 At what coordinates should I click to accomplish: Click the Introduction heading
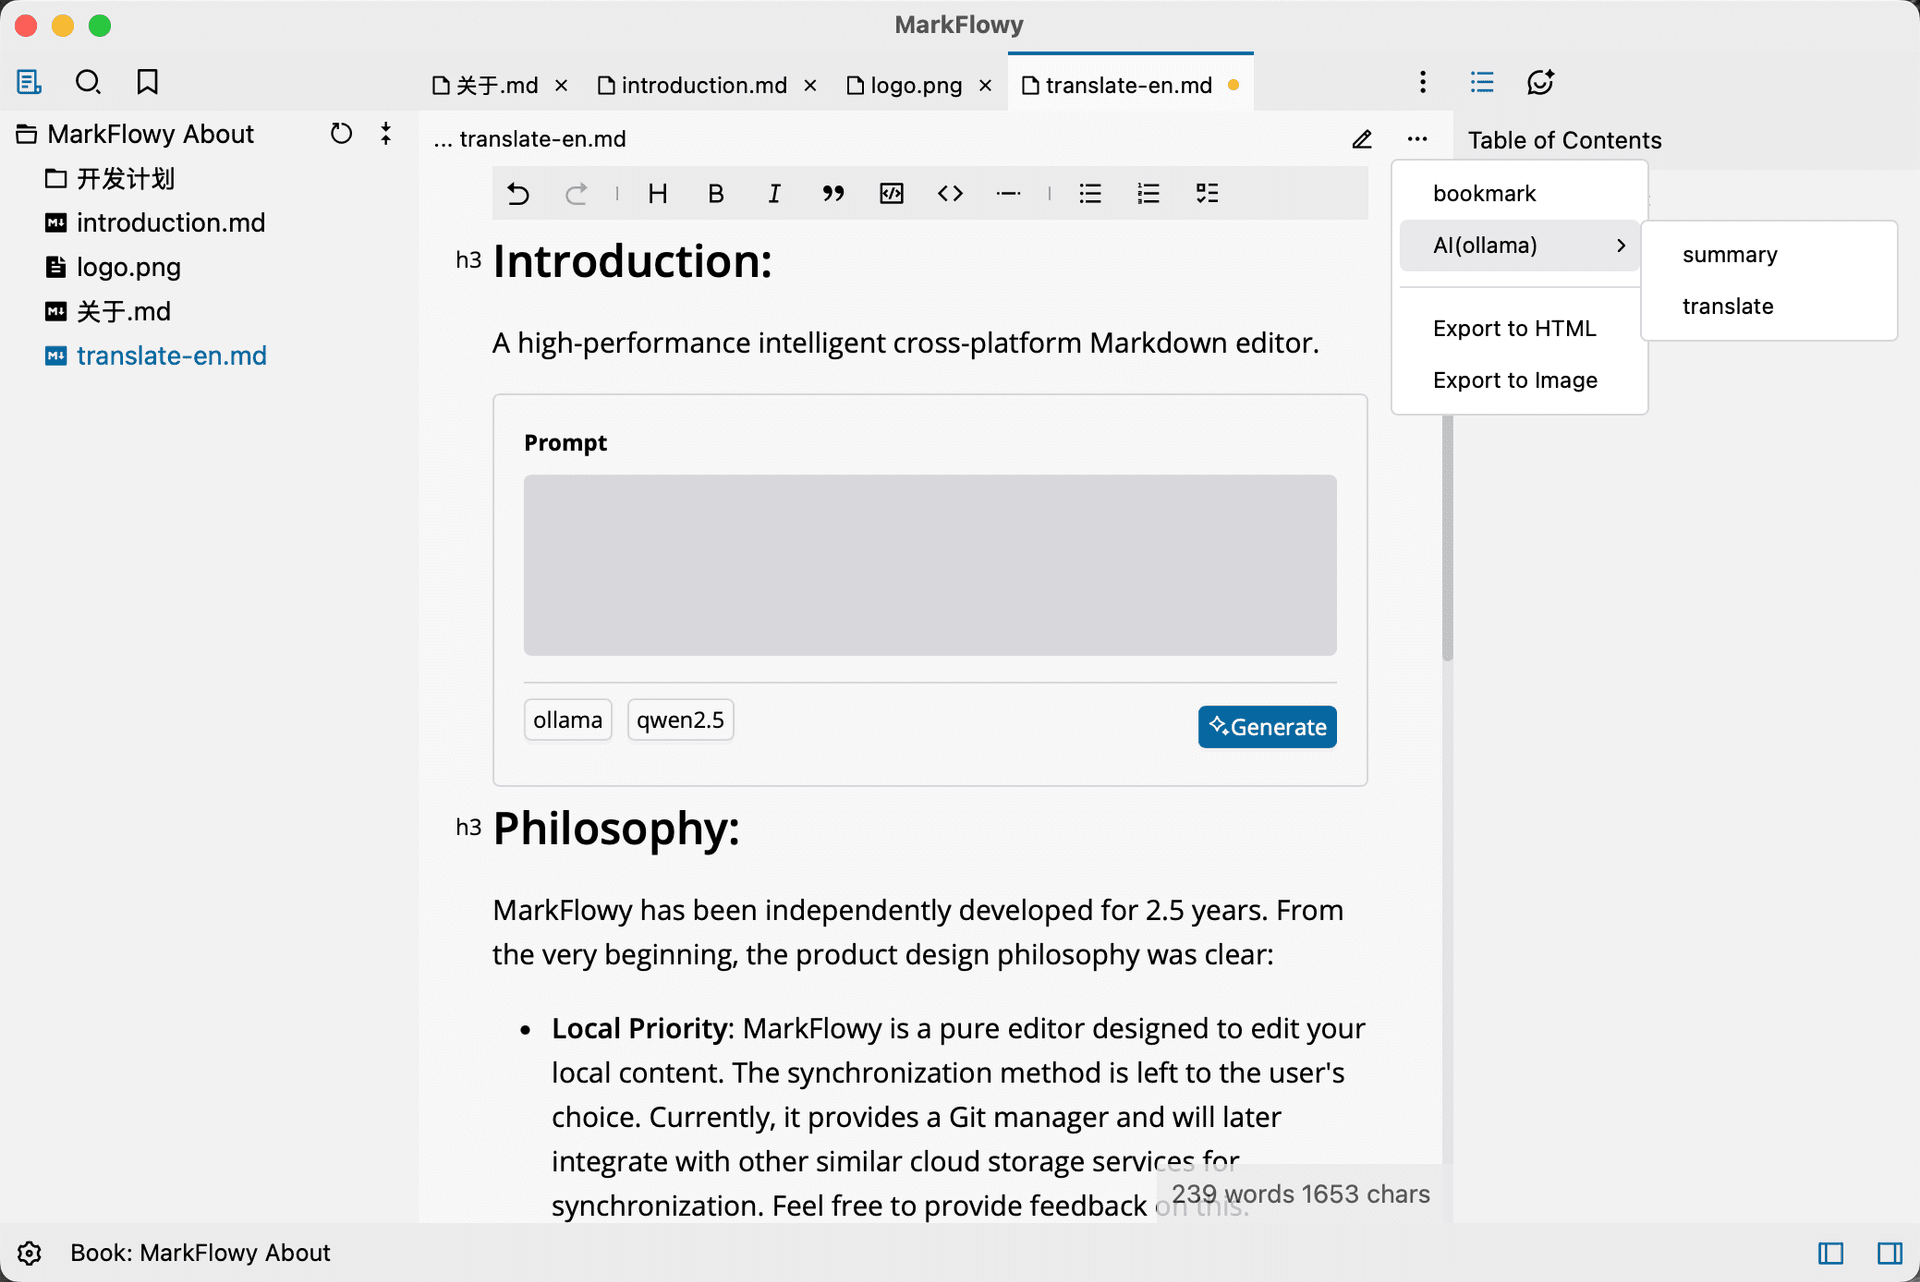[633, 262]
